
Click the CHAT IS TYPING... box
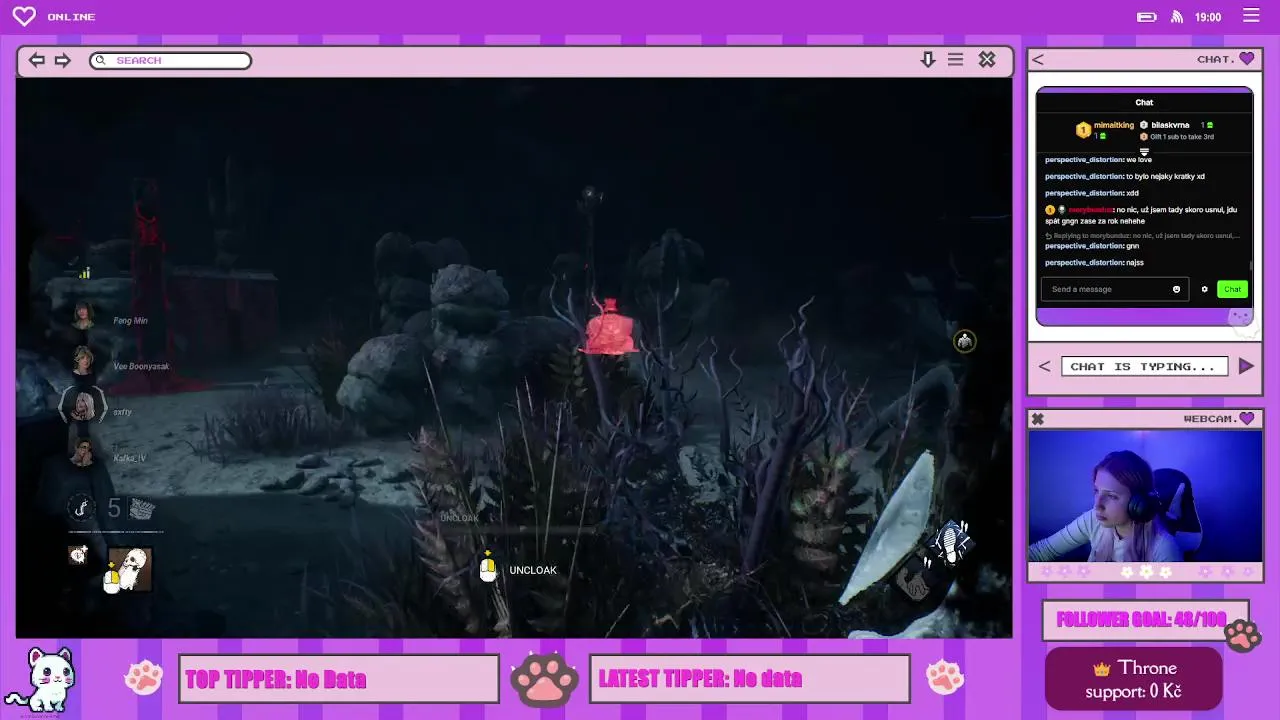coord(1144,367)
